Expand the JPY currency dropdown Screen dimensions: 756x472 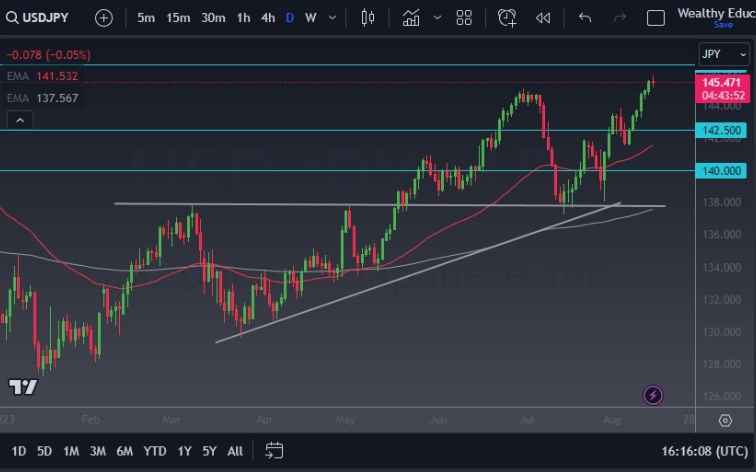click(x=722, y=54)
